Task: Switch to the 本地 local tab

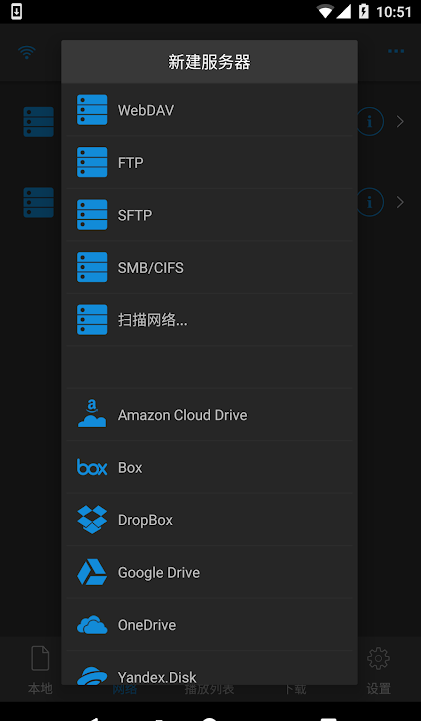Action: (x=40, y=670)
